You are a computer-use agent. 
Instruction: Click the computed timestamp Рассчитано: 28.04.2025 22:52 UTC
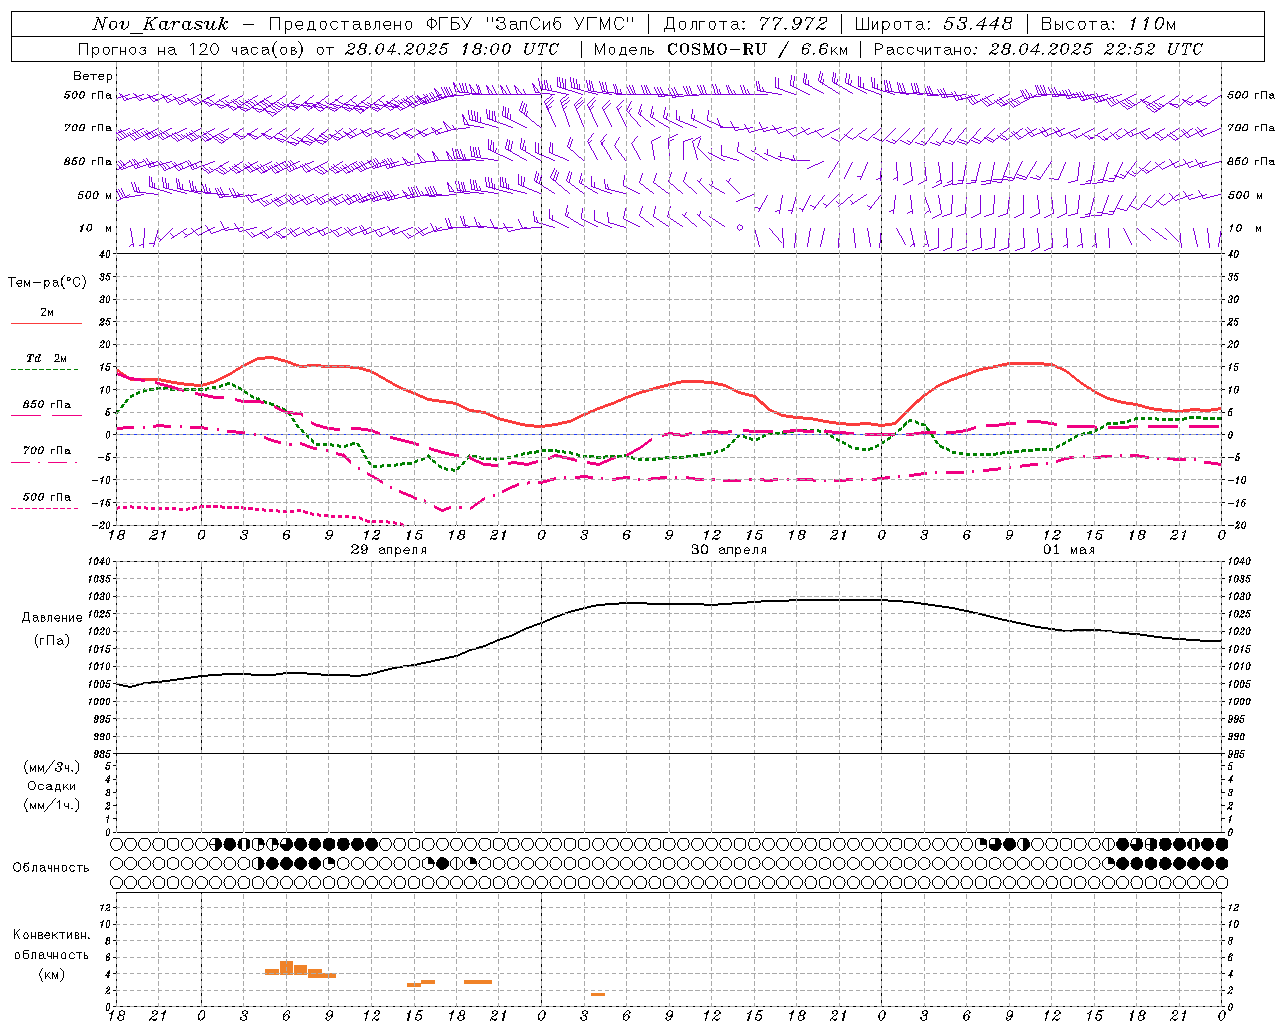pyautogui.click(x=1038, y=49)
